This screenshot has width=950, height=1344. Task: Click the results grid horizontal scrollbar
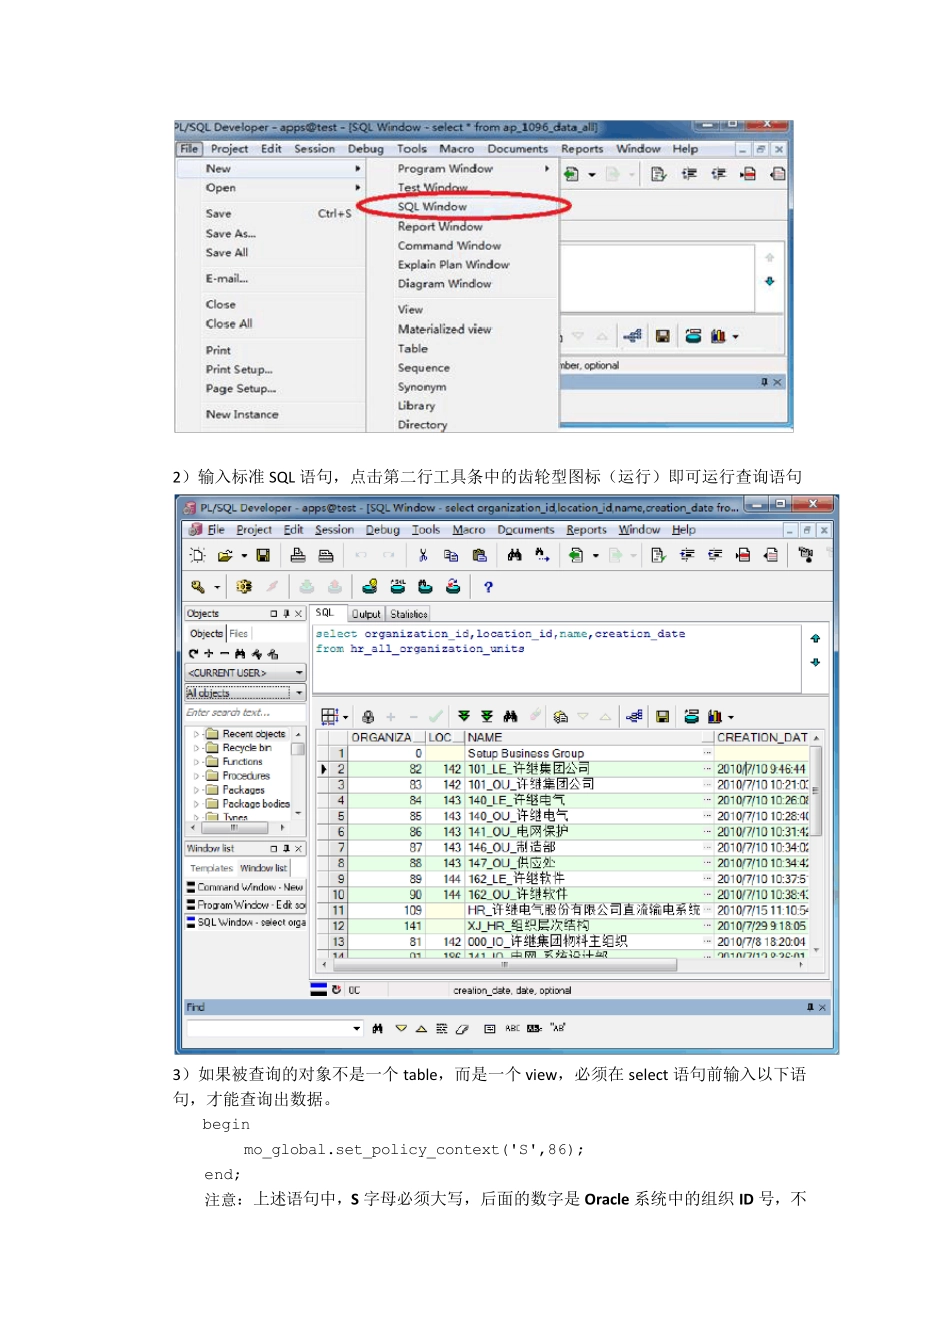[x=561, y=965]
